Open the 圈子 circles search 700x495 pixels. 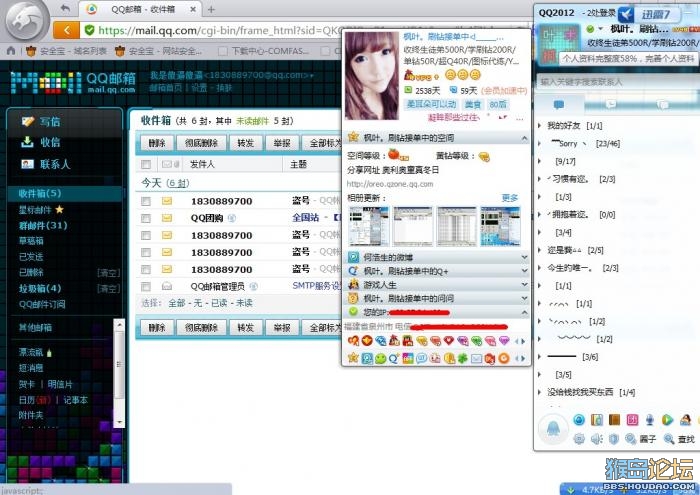tap(641, 439)
